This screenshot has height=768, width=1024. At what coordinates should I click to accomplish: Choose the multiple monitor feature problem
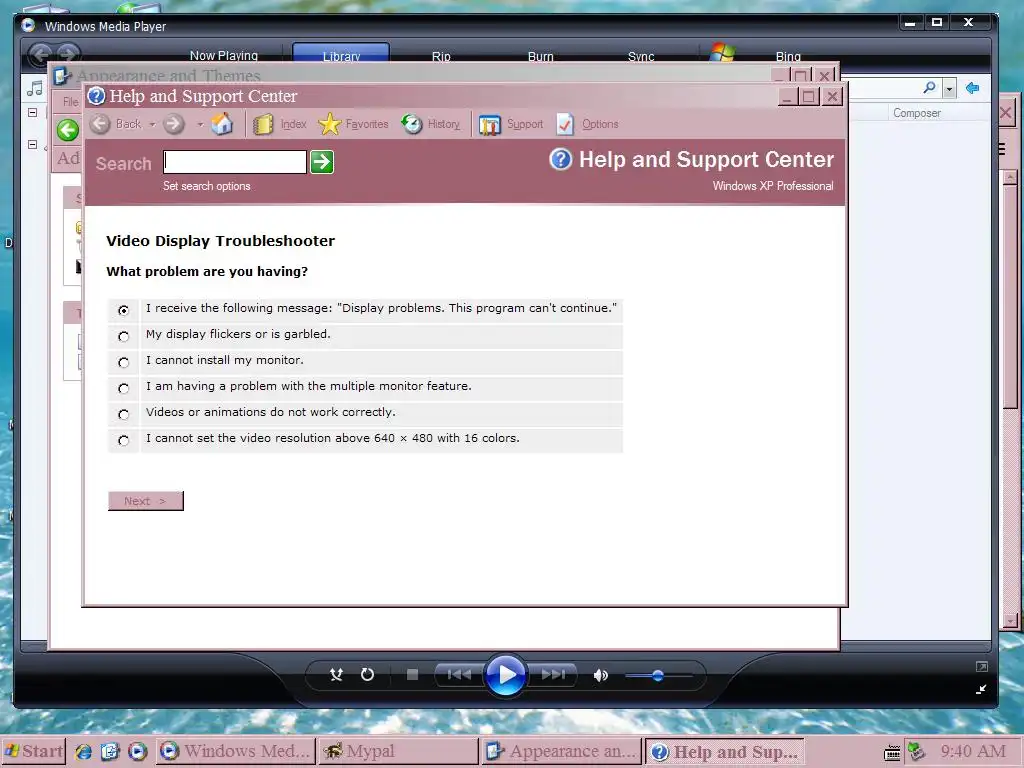(123, 389)
